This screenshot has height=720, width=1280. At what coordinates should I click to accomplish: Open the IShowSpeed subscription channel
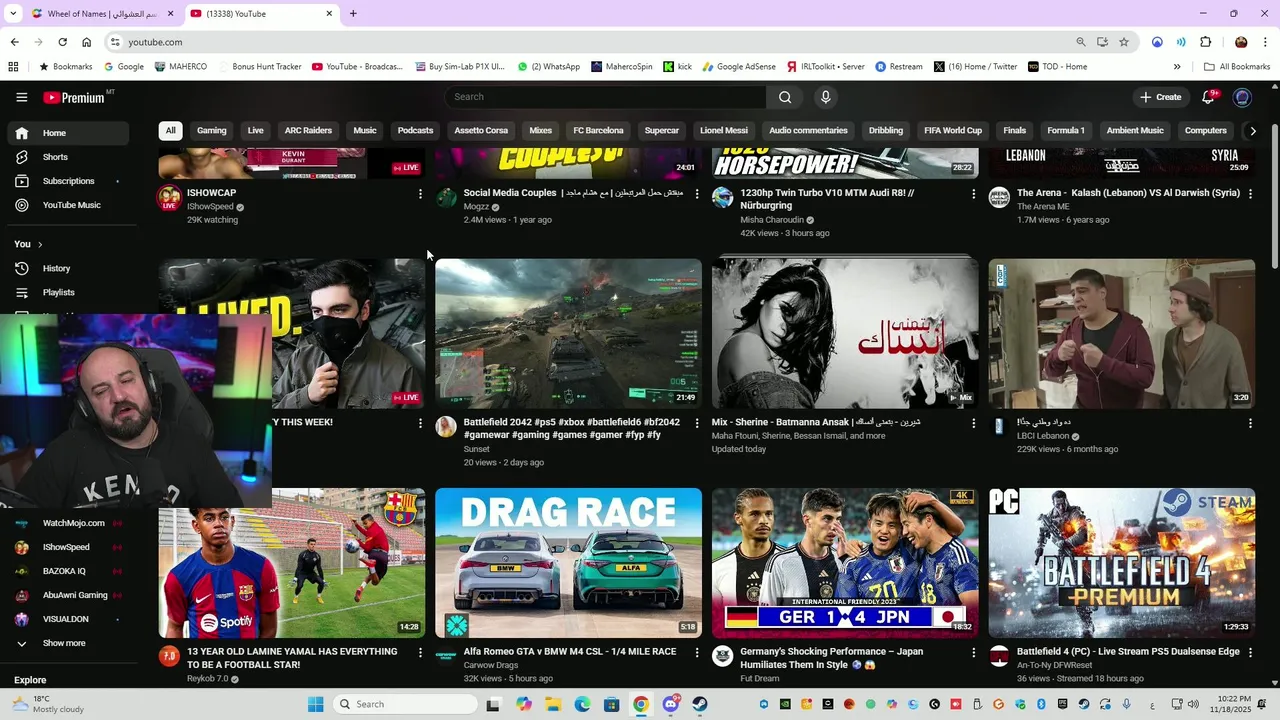pyautogui.click(x=66, y=547)
